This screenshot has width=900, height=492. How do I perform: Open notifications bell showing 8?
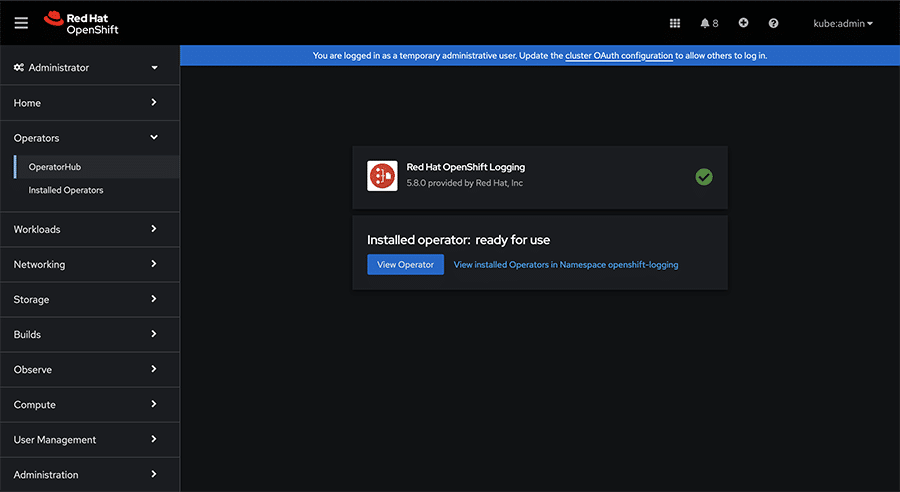click(x=709, y=23)
